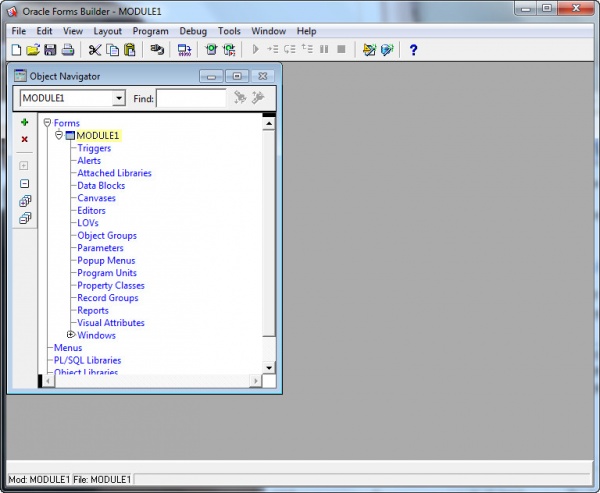The width and height of the screenshot is (600, 493).
Task: Click the Compile Module toolbar icon
Action: pyautogui.click(x=184, y=50)
